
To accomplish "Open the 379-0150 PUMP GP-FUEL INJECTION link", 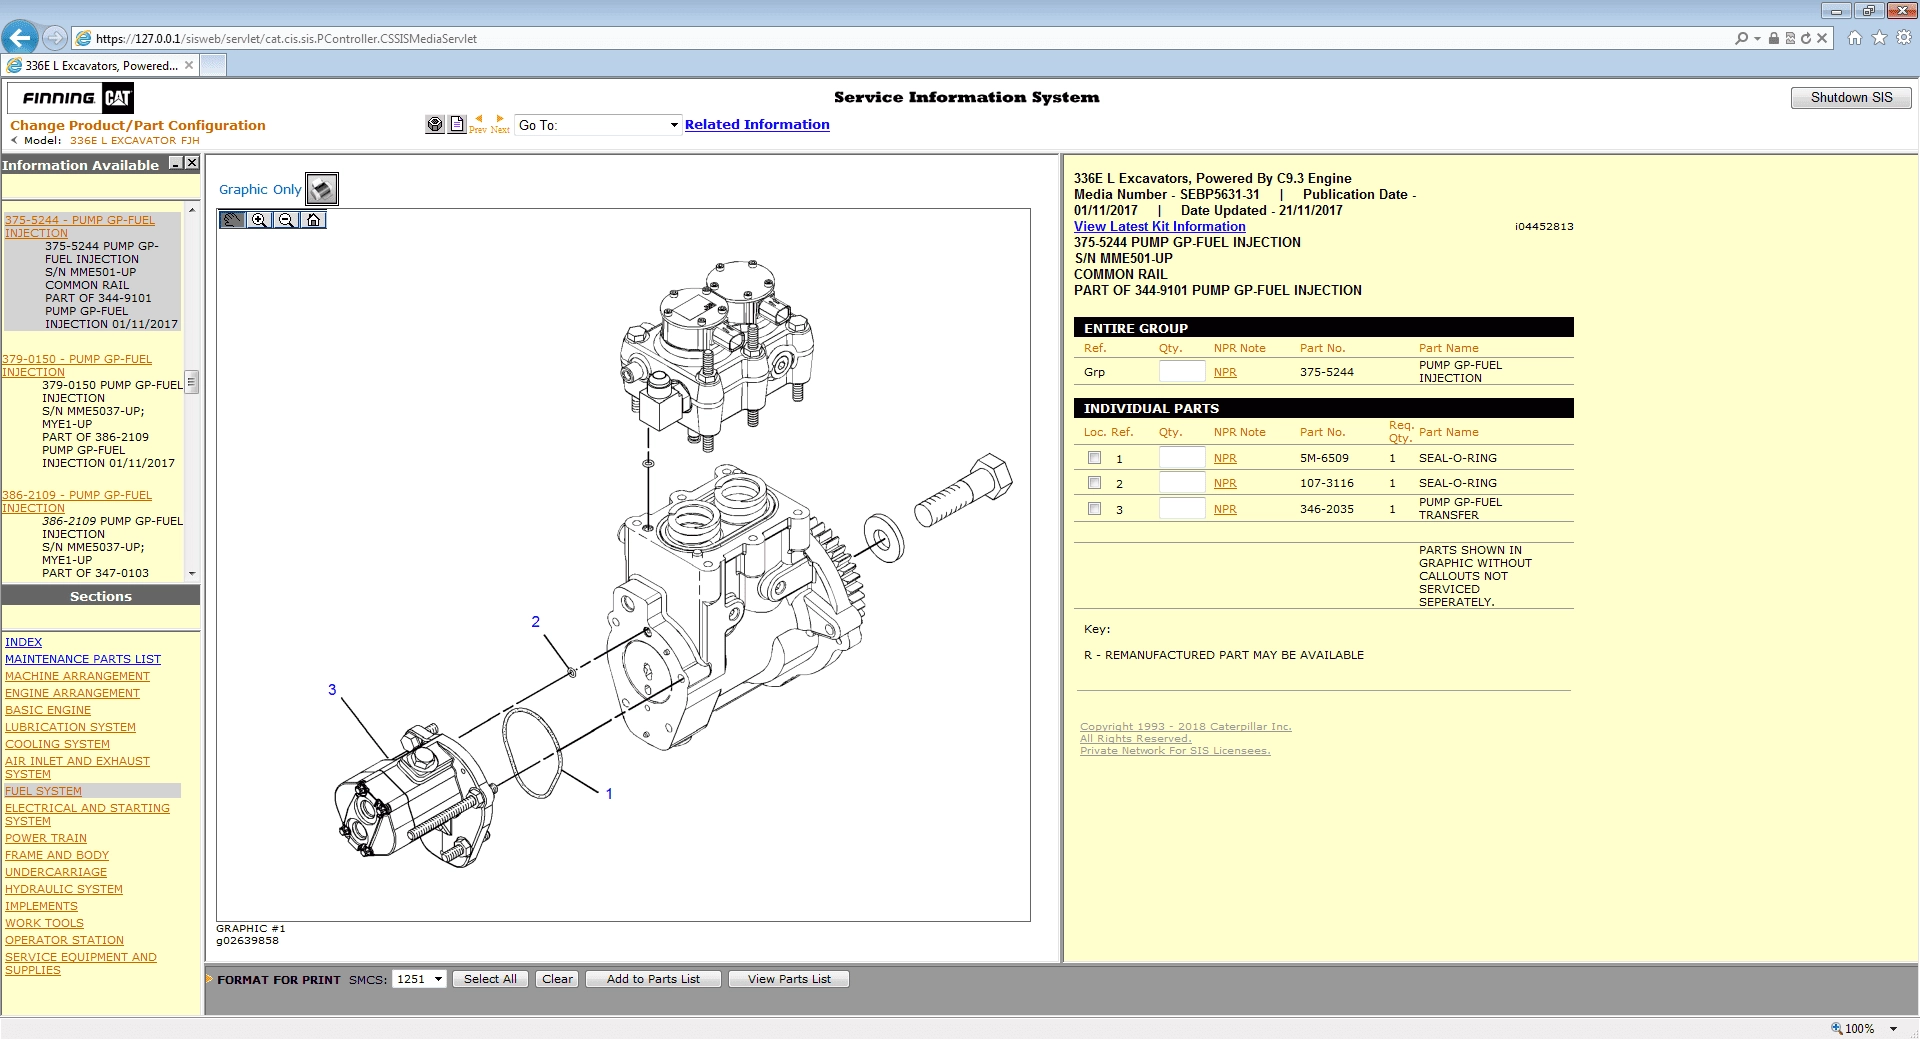I will 77,365.
